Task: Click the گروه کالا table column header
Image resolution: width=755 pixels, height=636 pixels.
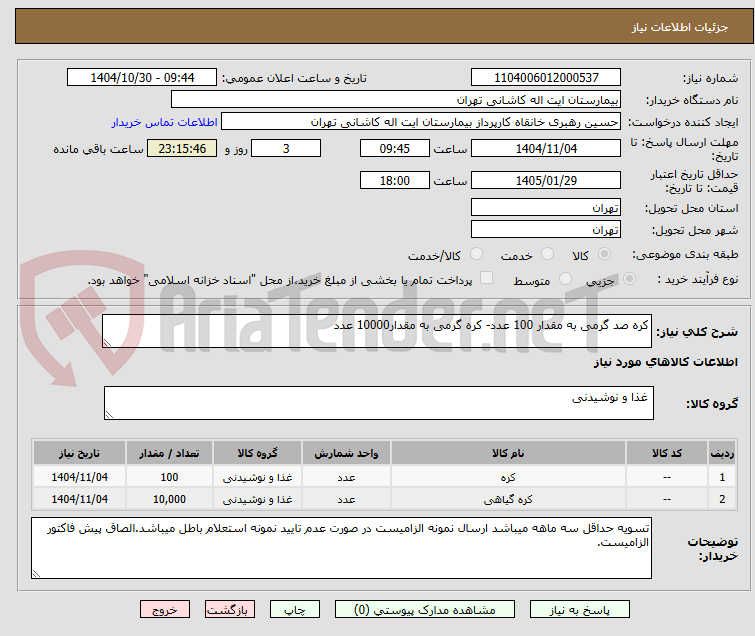Action: pyautogui.click(x=258, y=453)
